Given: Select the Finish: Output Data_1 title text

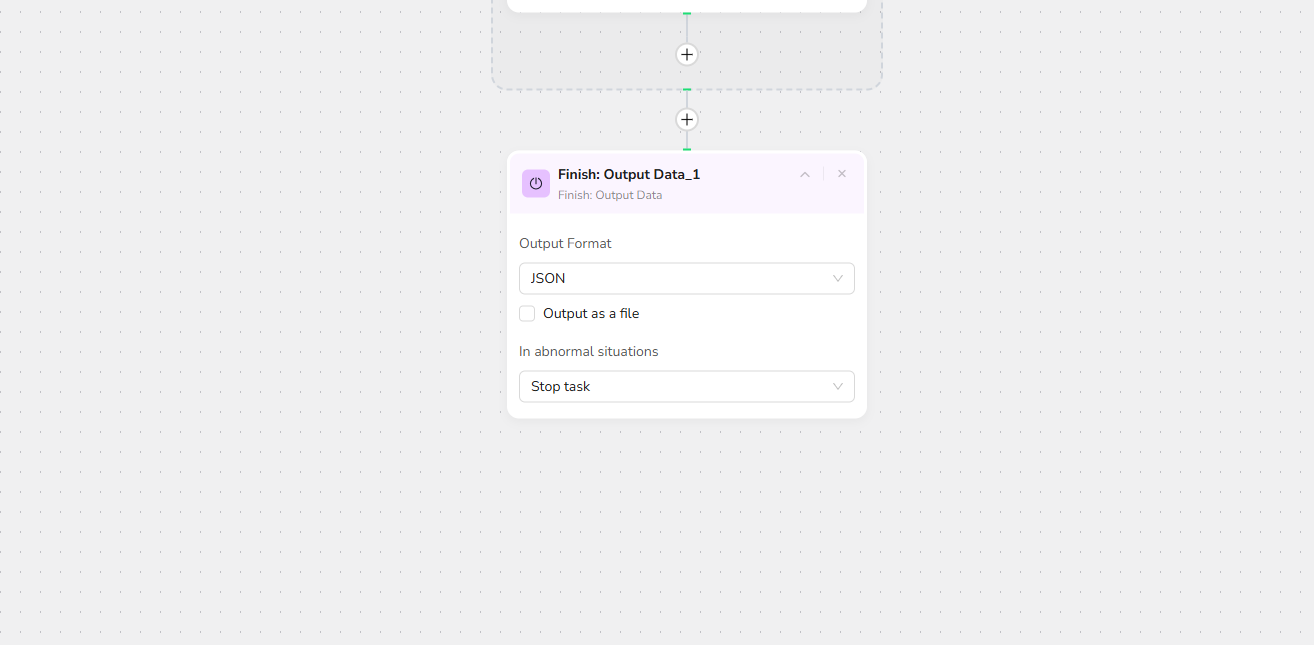Looking at the screenshot, I should point(629,174).
